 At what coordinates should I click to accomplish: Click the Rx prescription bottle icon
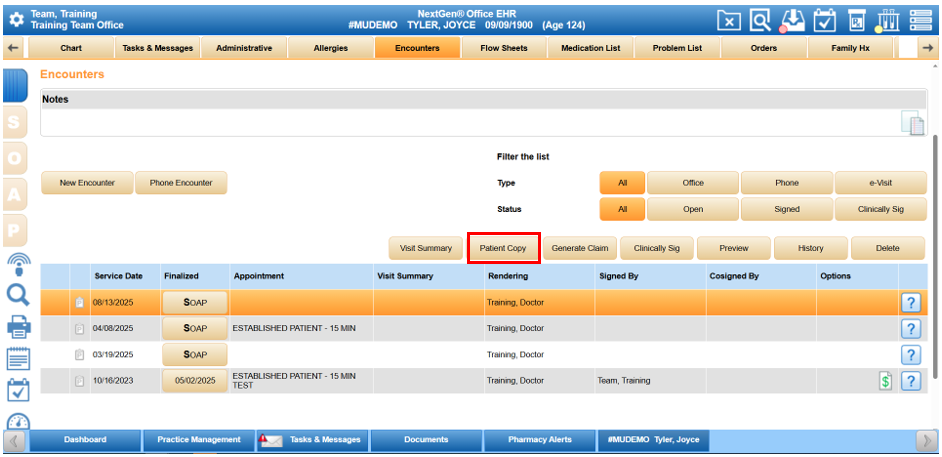(857, 19)
